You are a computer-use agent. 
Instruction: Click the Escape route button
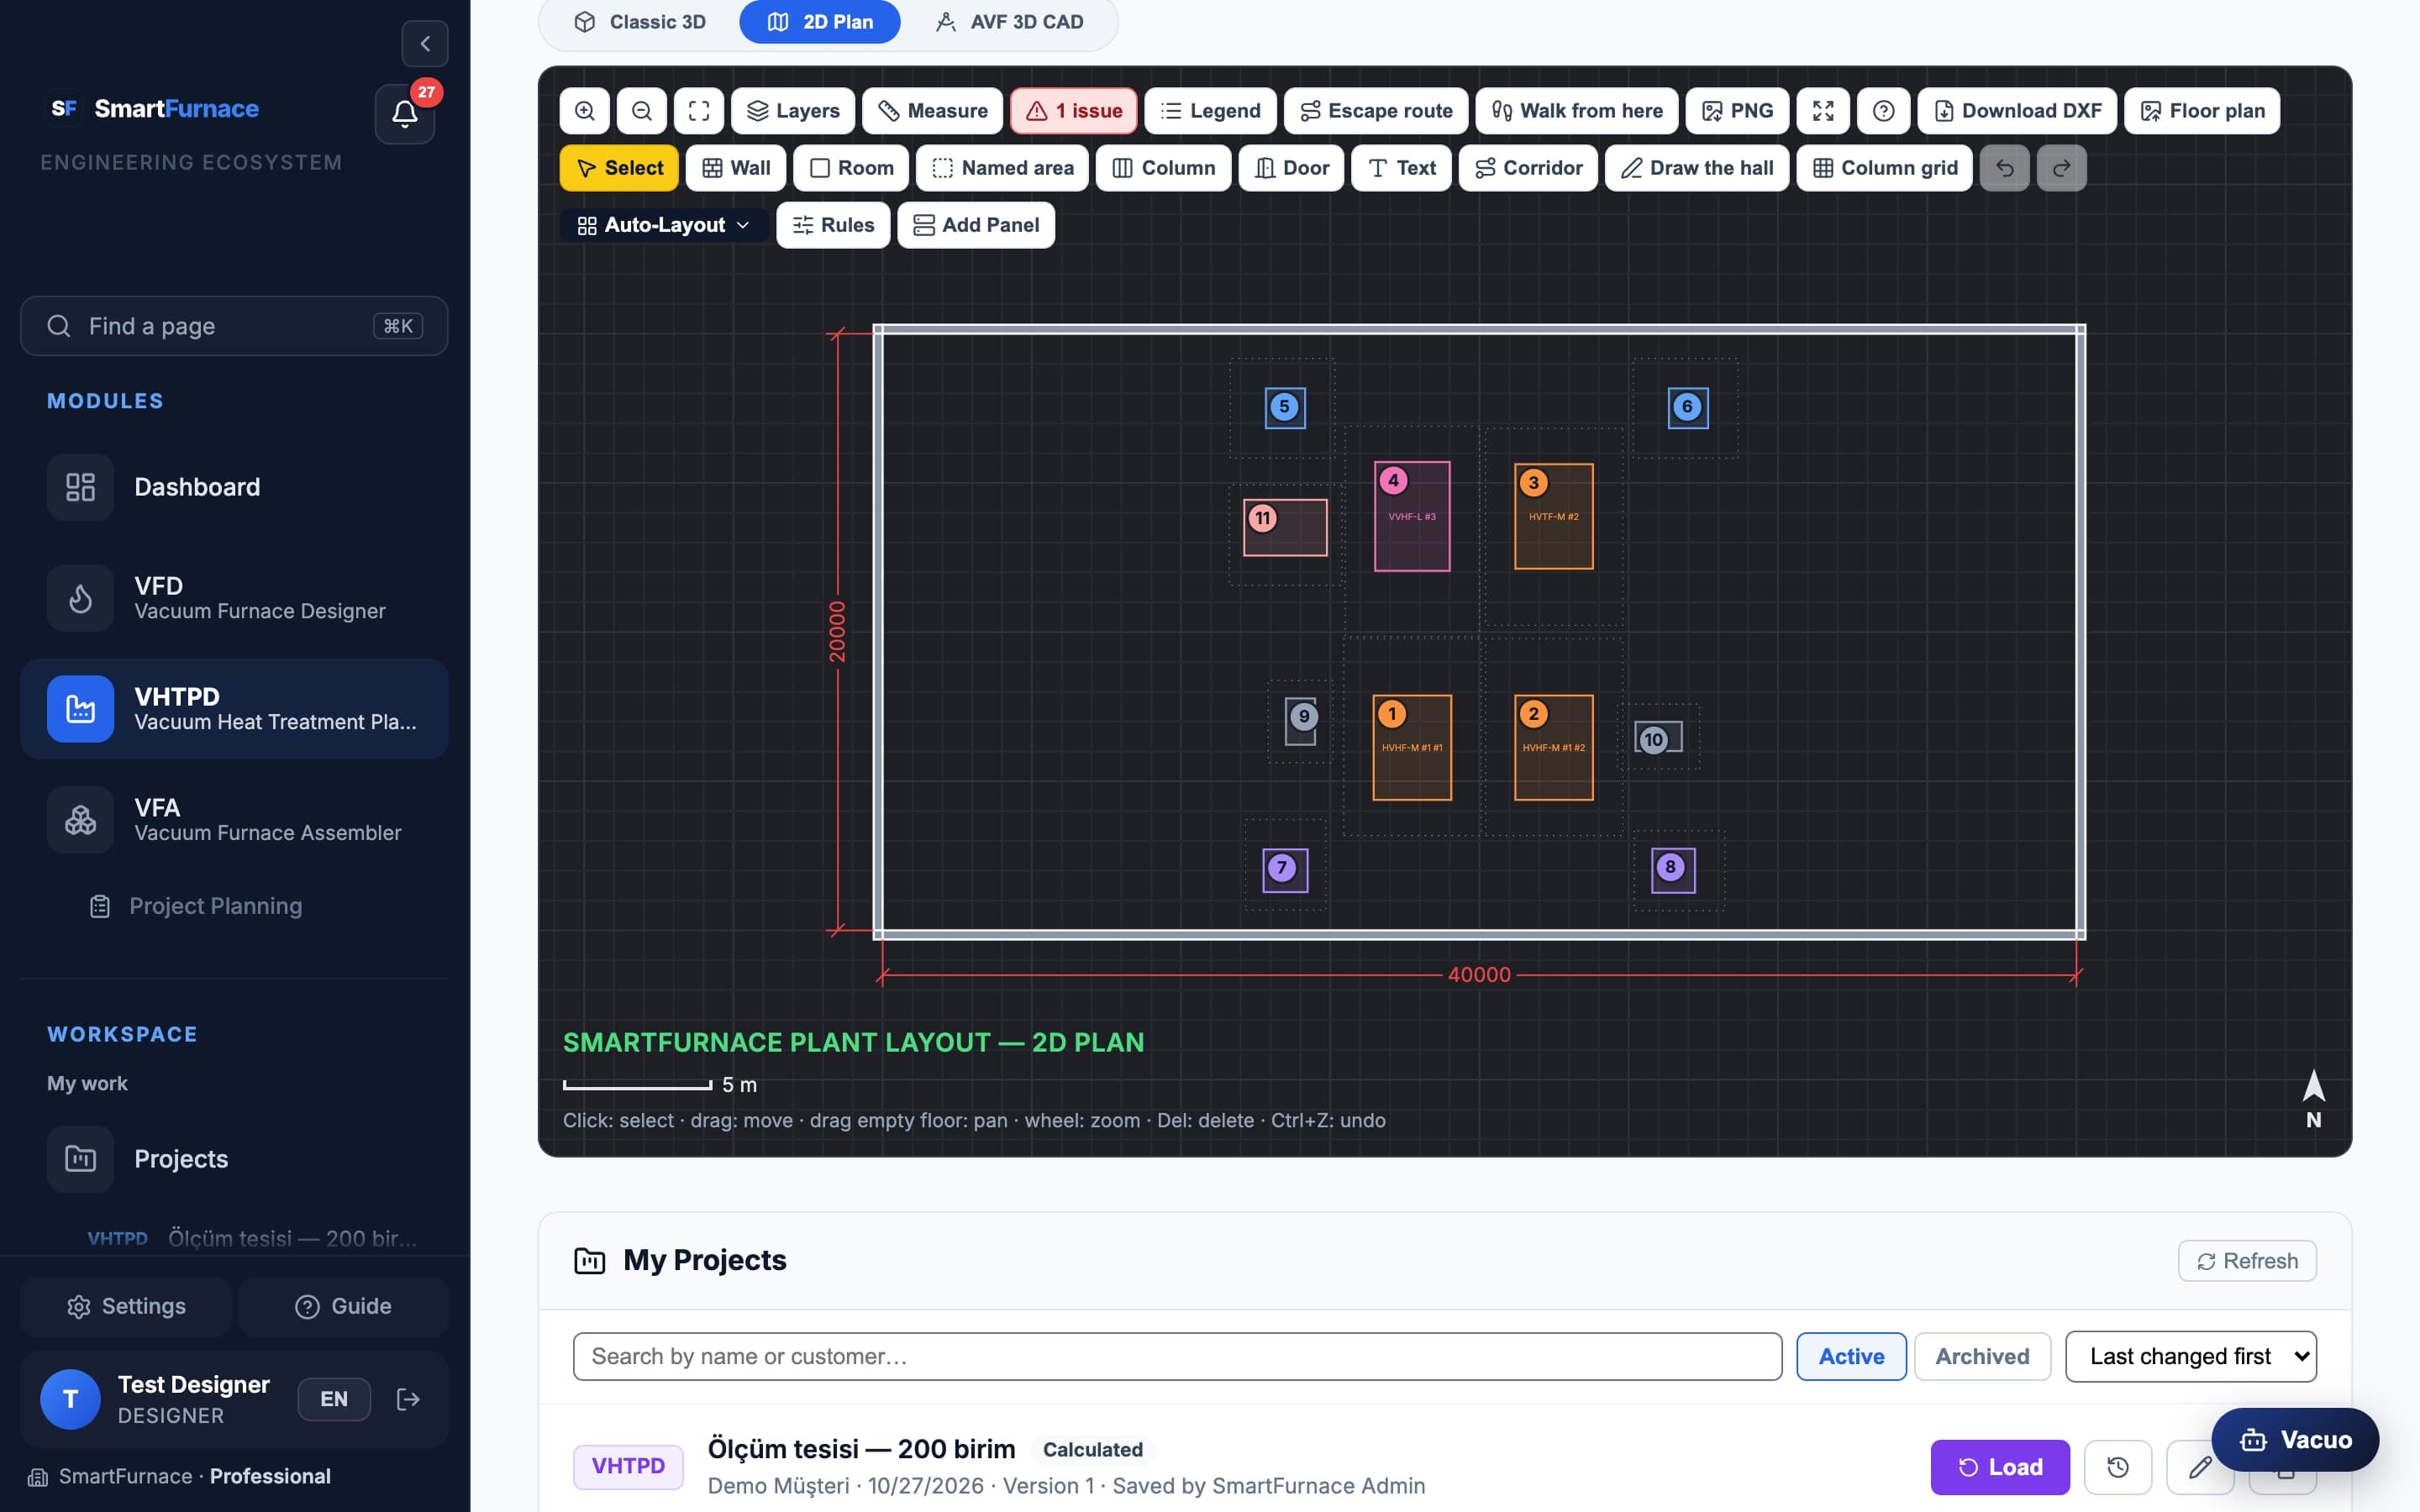(x=1376, y=111)
